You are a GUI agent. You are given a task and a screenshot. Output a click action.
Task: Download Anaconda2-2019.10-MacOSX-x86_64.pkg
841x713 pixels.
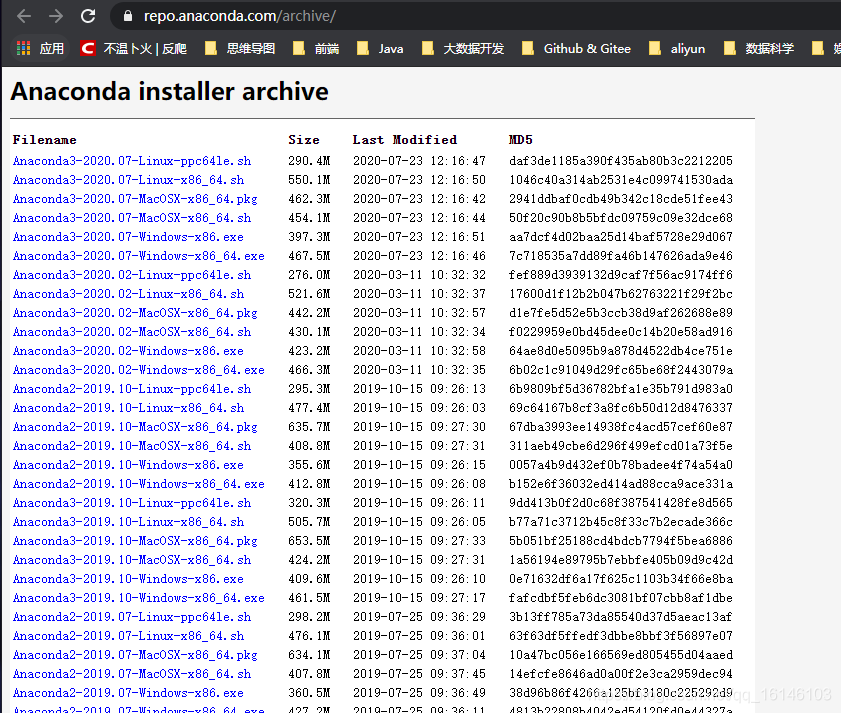(x=135, y=427)
